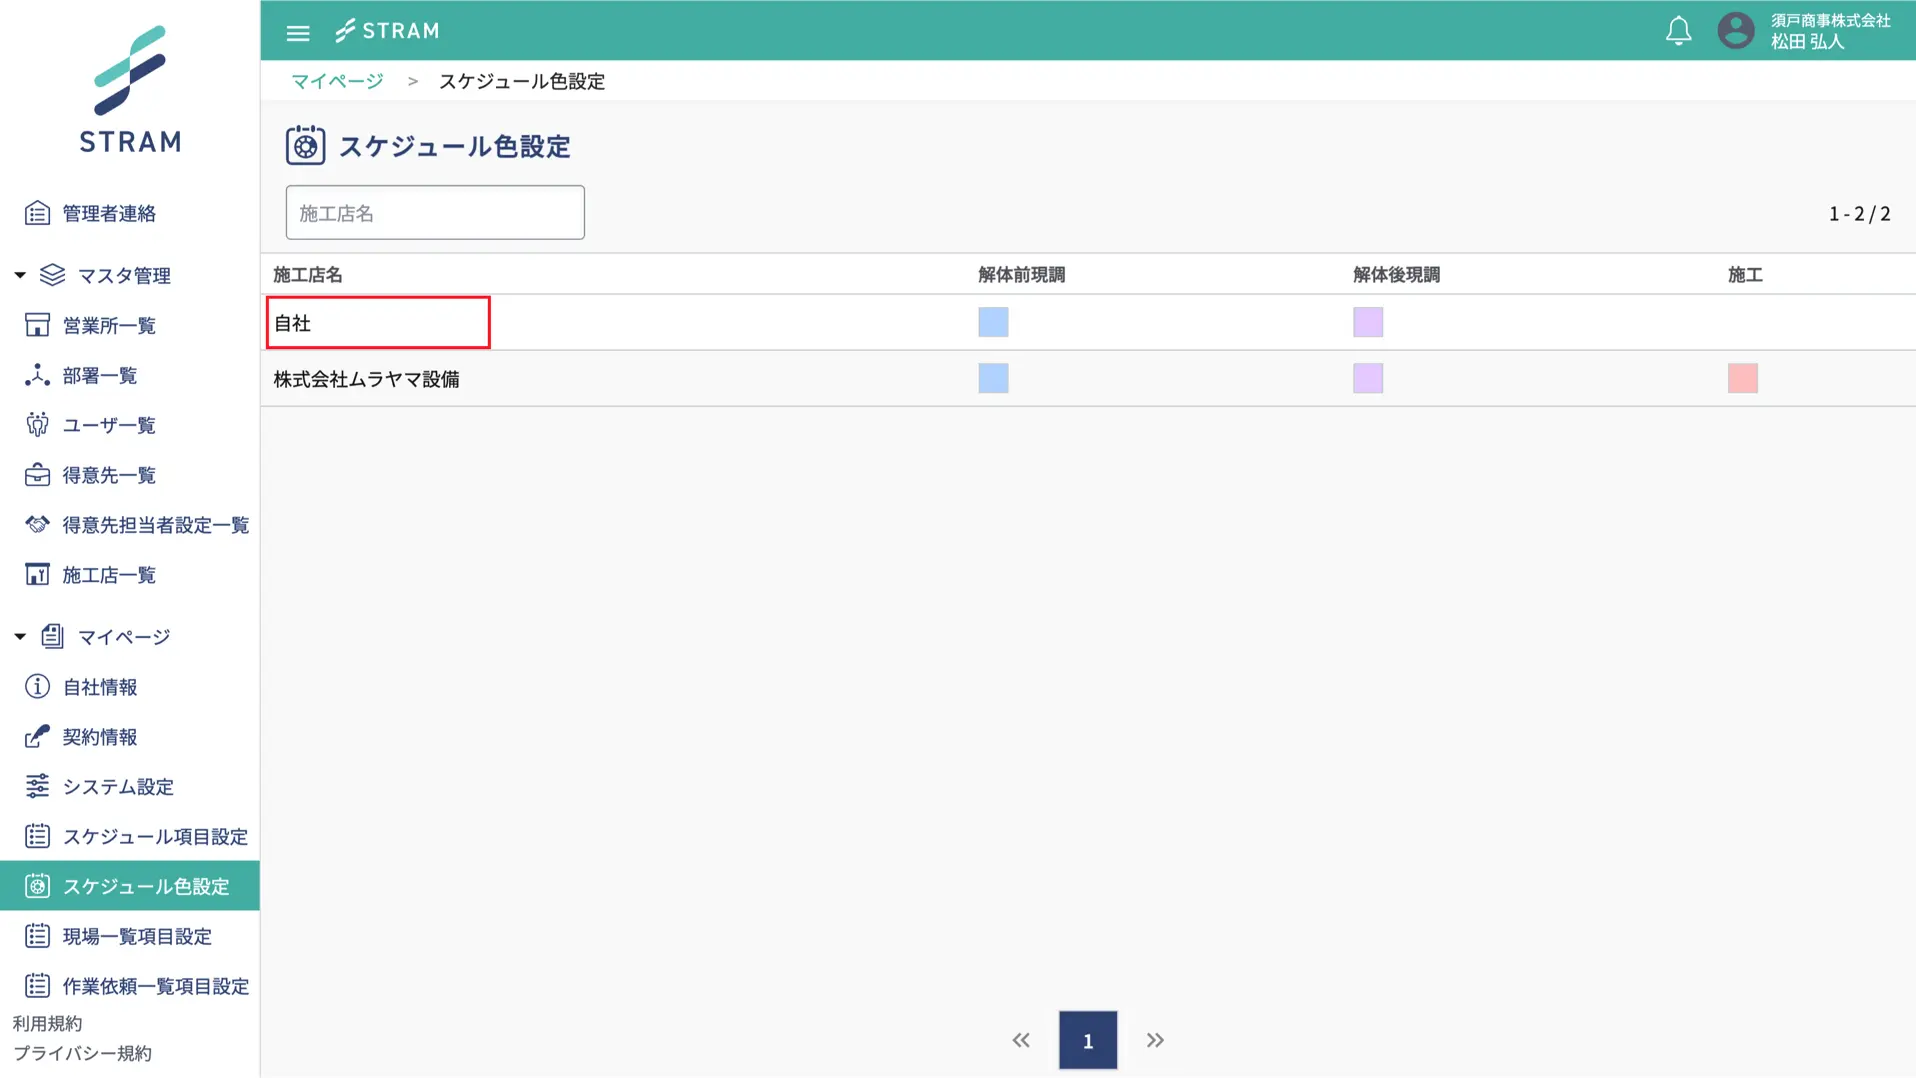Open the 利用規約 link

click(x=47, y=1023)
